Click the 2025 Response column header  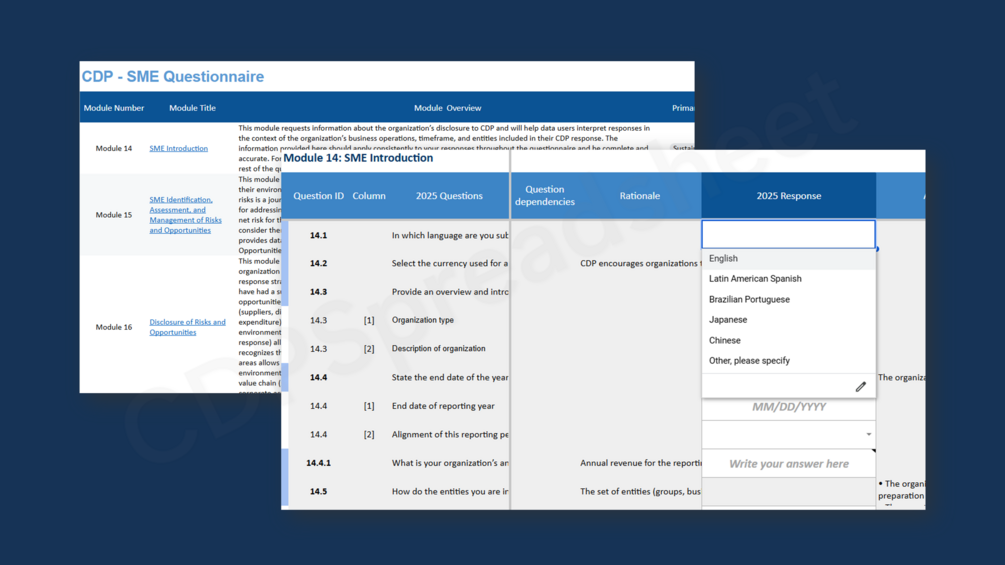click(x=788, y=196)
